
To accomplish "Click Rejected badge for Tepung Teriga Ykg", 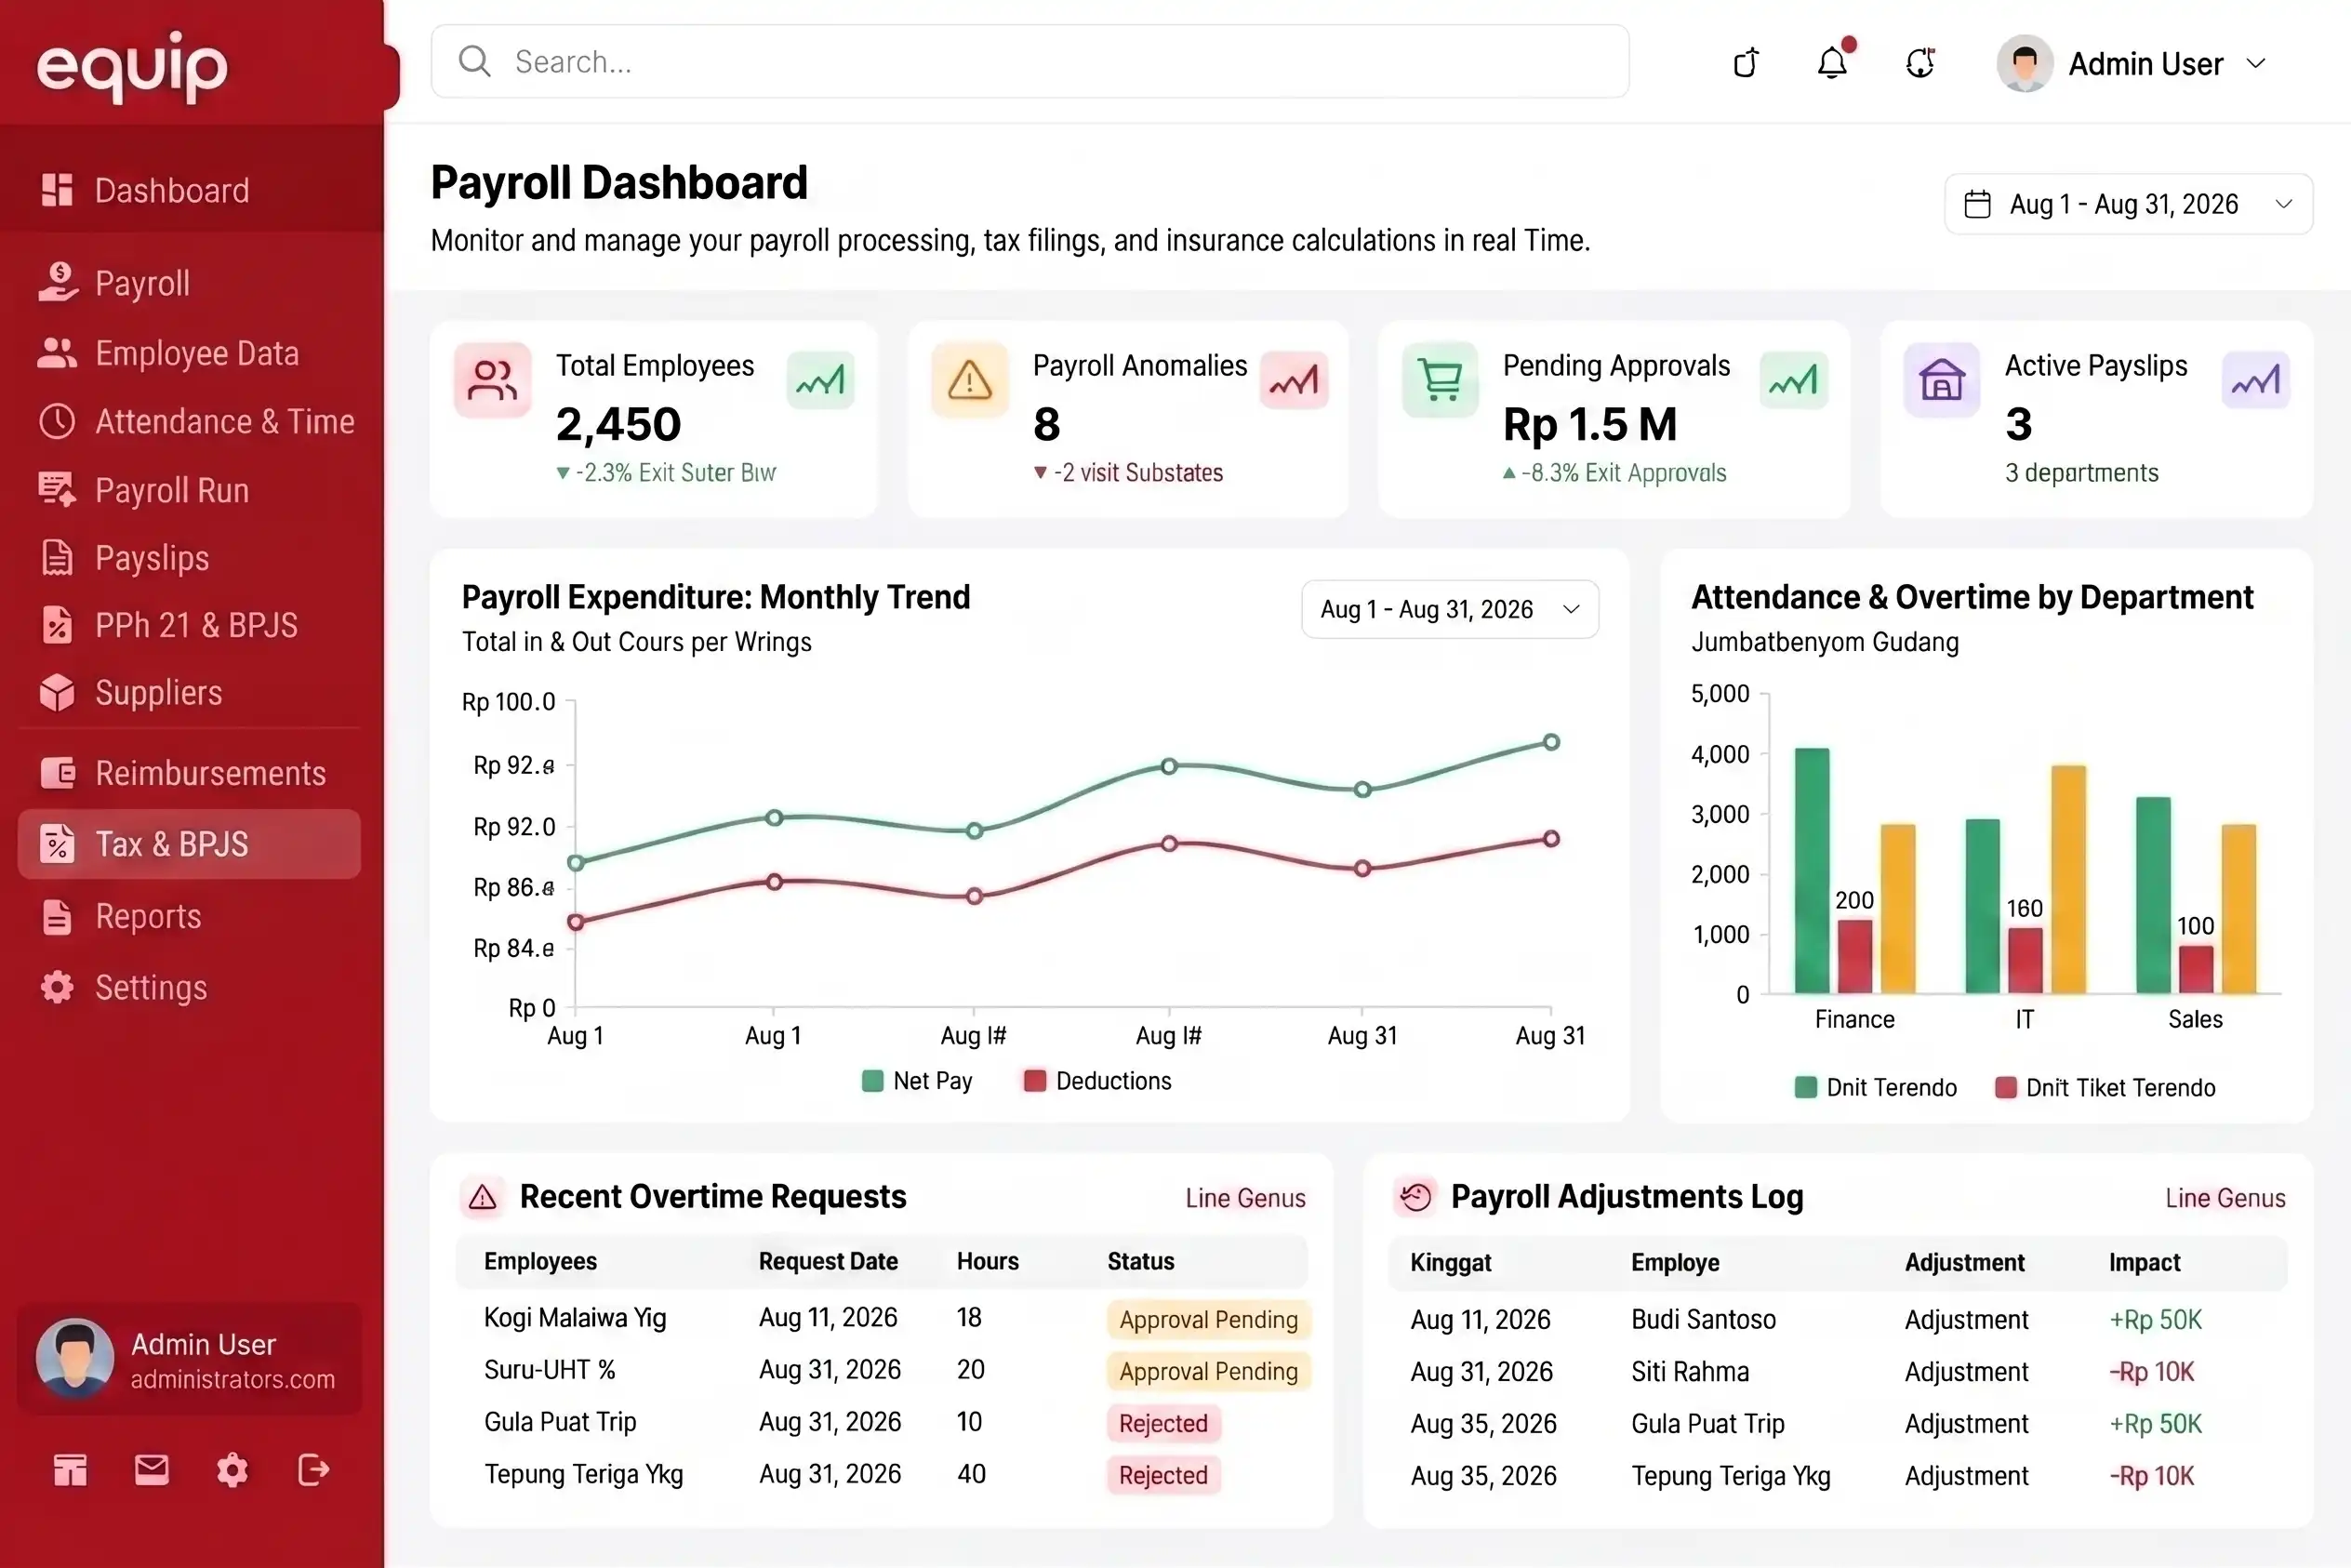I will 1163,1475.
